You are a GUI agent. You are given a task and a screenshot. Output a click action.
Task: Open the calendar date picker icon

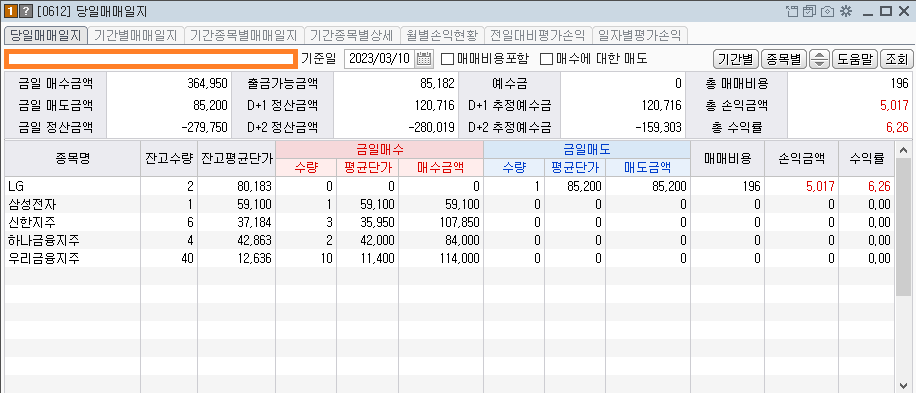coord(424,58)
